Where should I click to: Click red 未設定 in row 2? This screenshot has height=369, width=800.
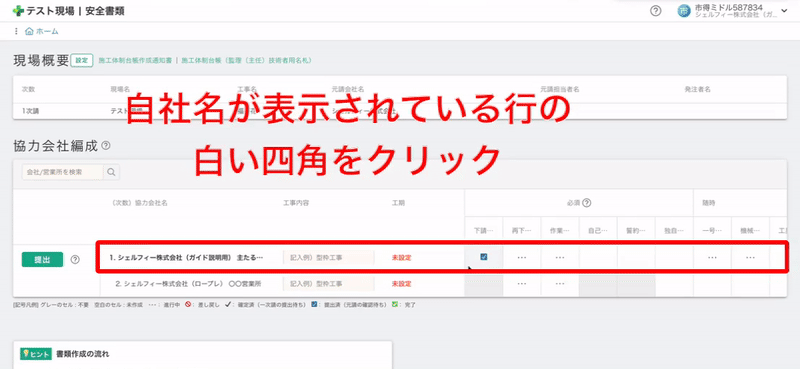pyautogui.click(x=402, y=283)
